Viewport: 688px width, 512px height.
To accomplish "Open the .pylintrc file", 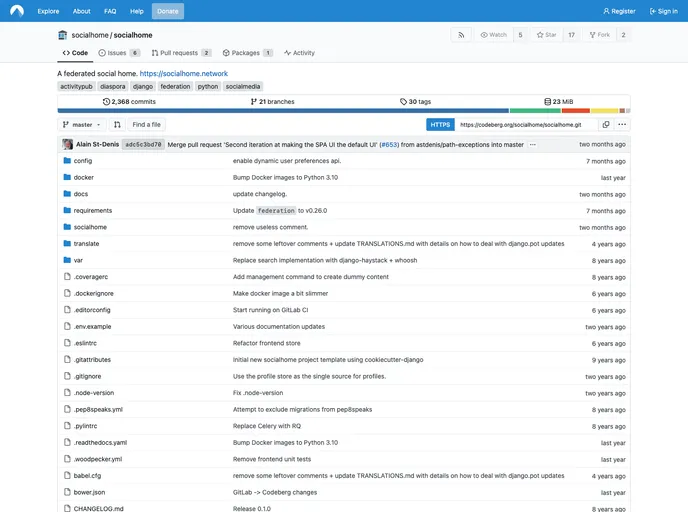I will tap(86, 426).
